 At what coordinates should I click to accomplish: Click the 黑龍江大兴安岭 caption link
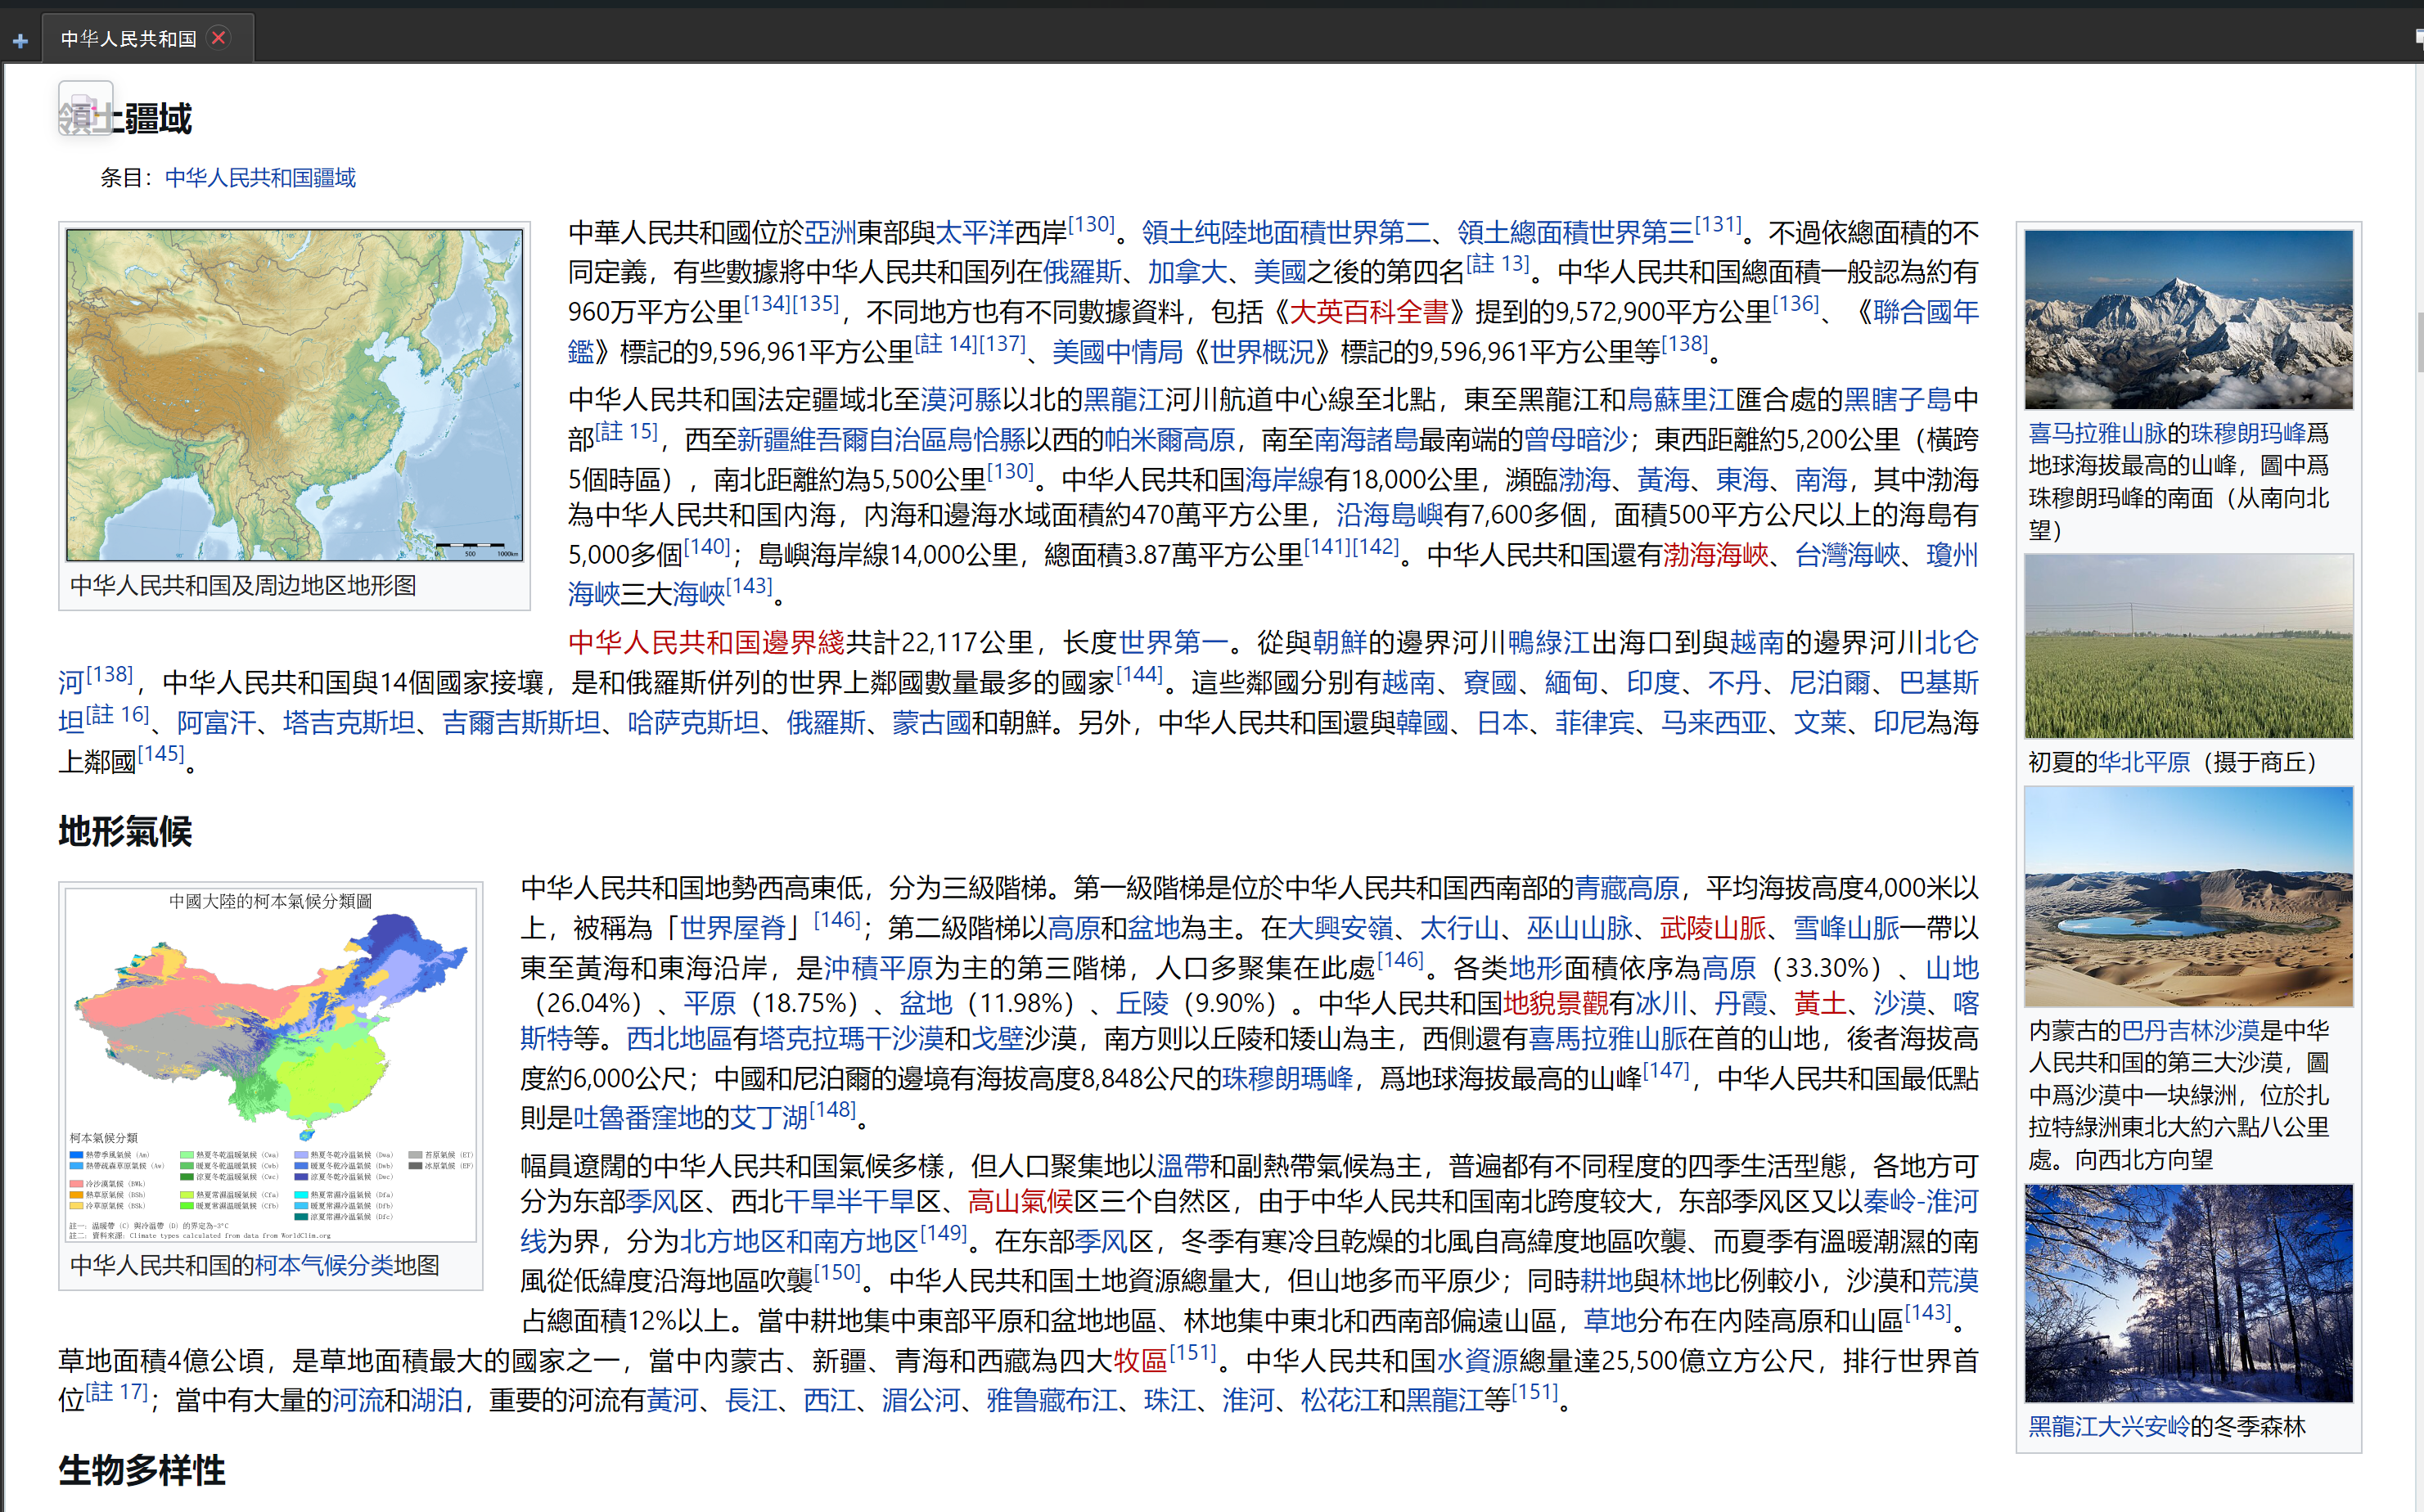[x=2108, y=1427]
